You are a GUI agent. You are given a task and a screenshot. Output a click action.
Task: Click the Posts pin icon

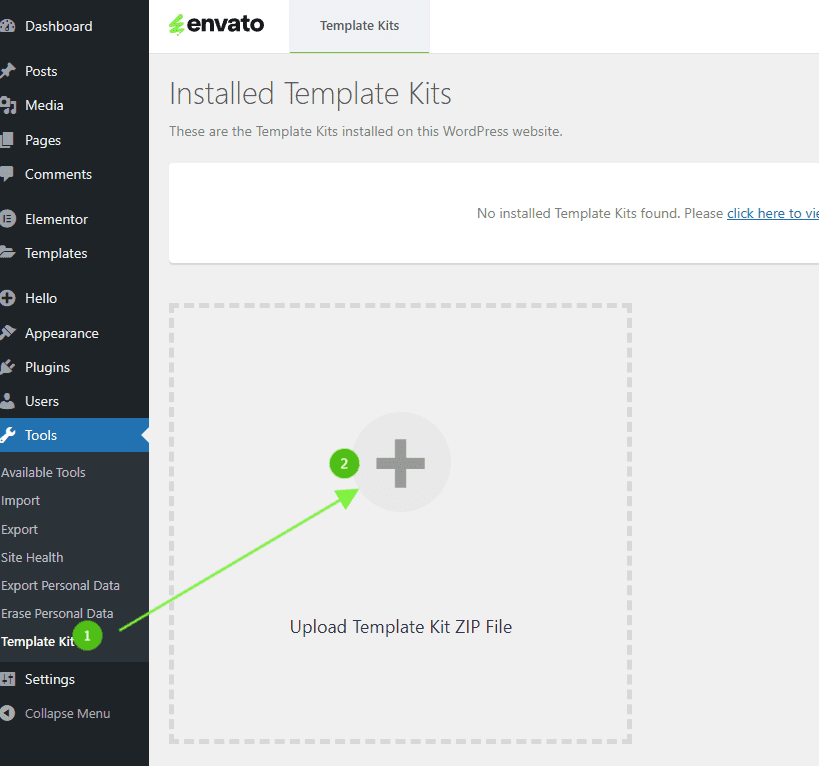(x=8, y=71)
